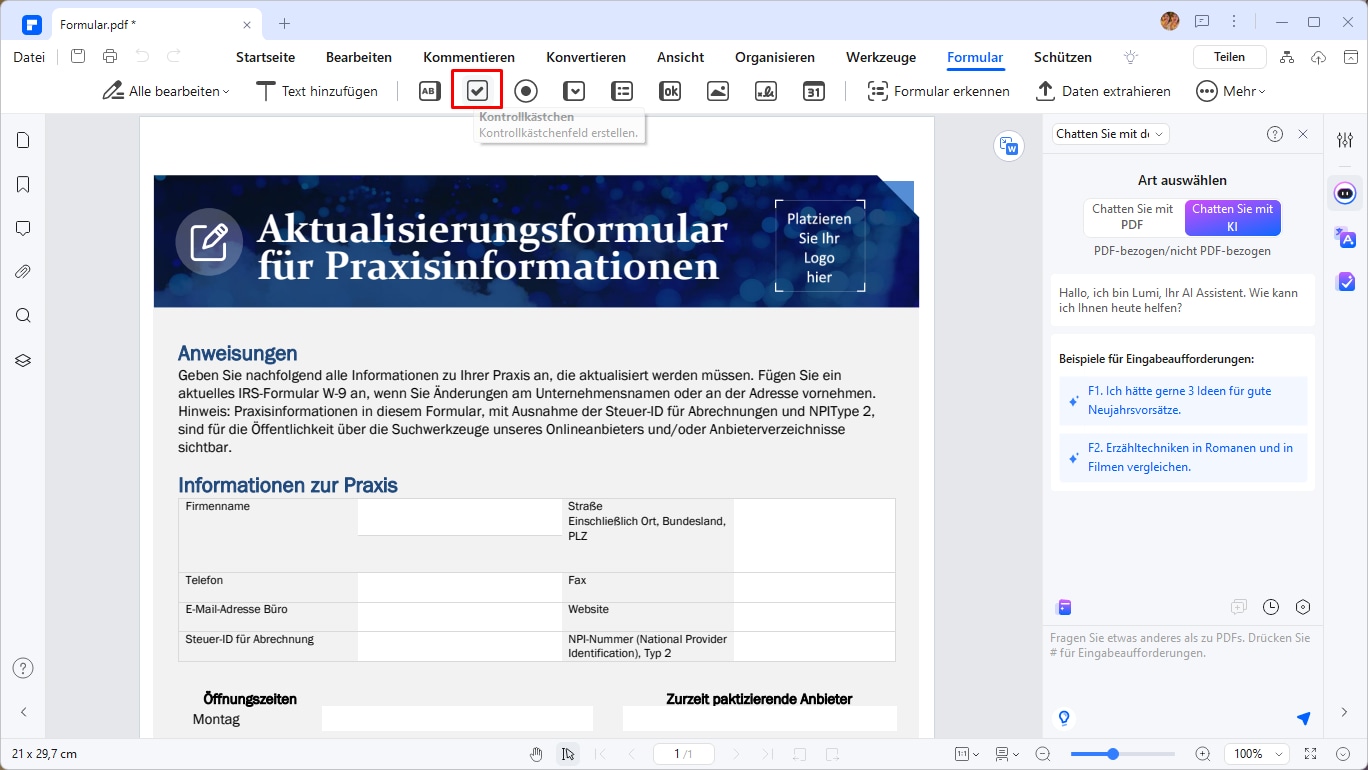Open the page layout view dropdown
This screenshot has height=770, width=1368.
(x=1007, y=754)
